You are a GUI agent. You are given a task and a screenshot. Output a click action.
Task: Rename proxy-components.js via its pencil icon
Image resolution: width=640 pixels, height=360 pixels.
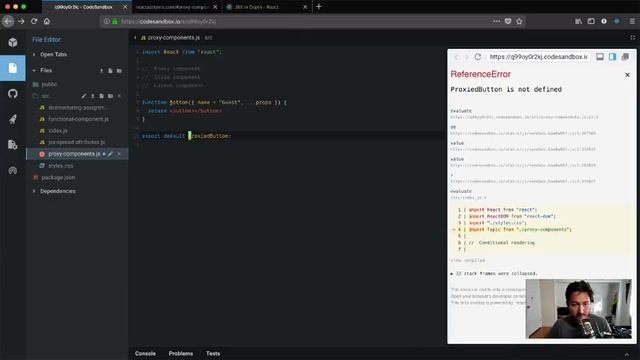tap(110, 154)
